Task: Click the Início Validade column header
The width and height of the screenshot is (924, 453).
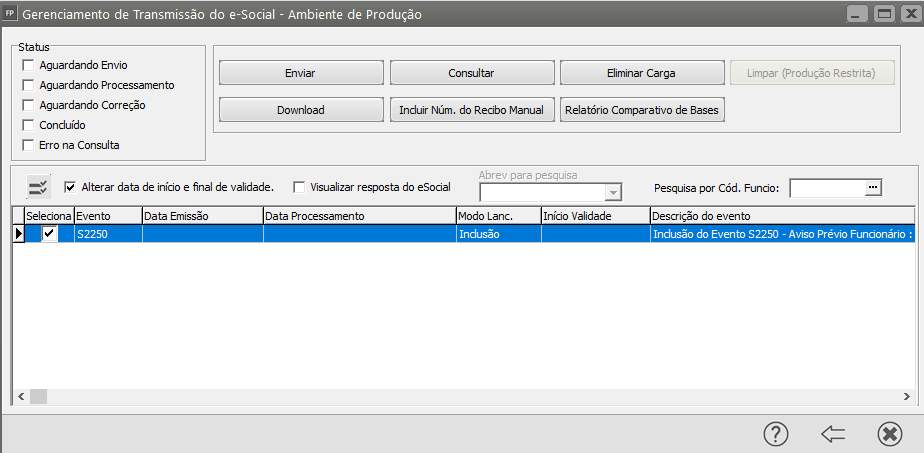Action: point(595,216)
